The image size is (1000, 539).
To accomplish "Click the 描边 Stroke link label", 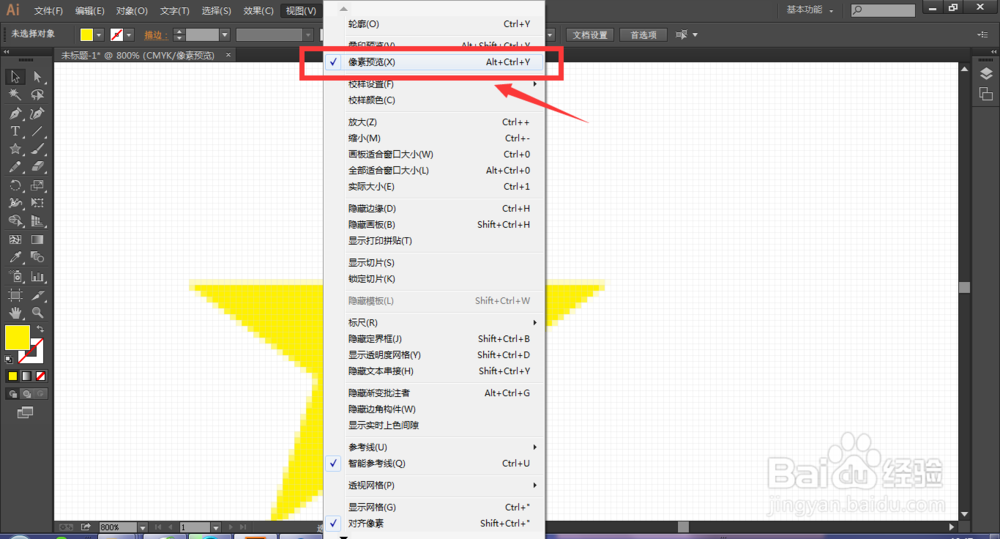I will (154, 35).
